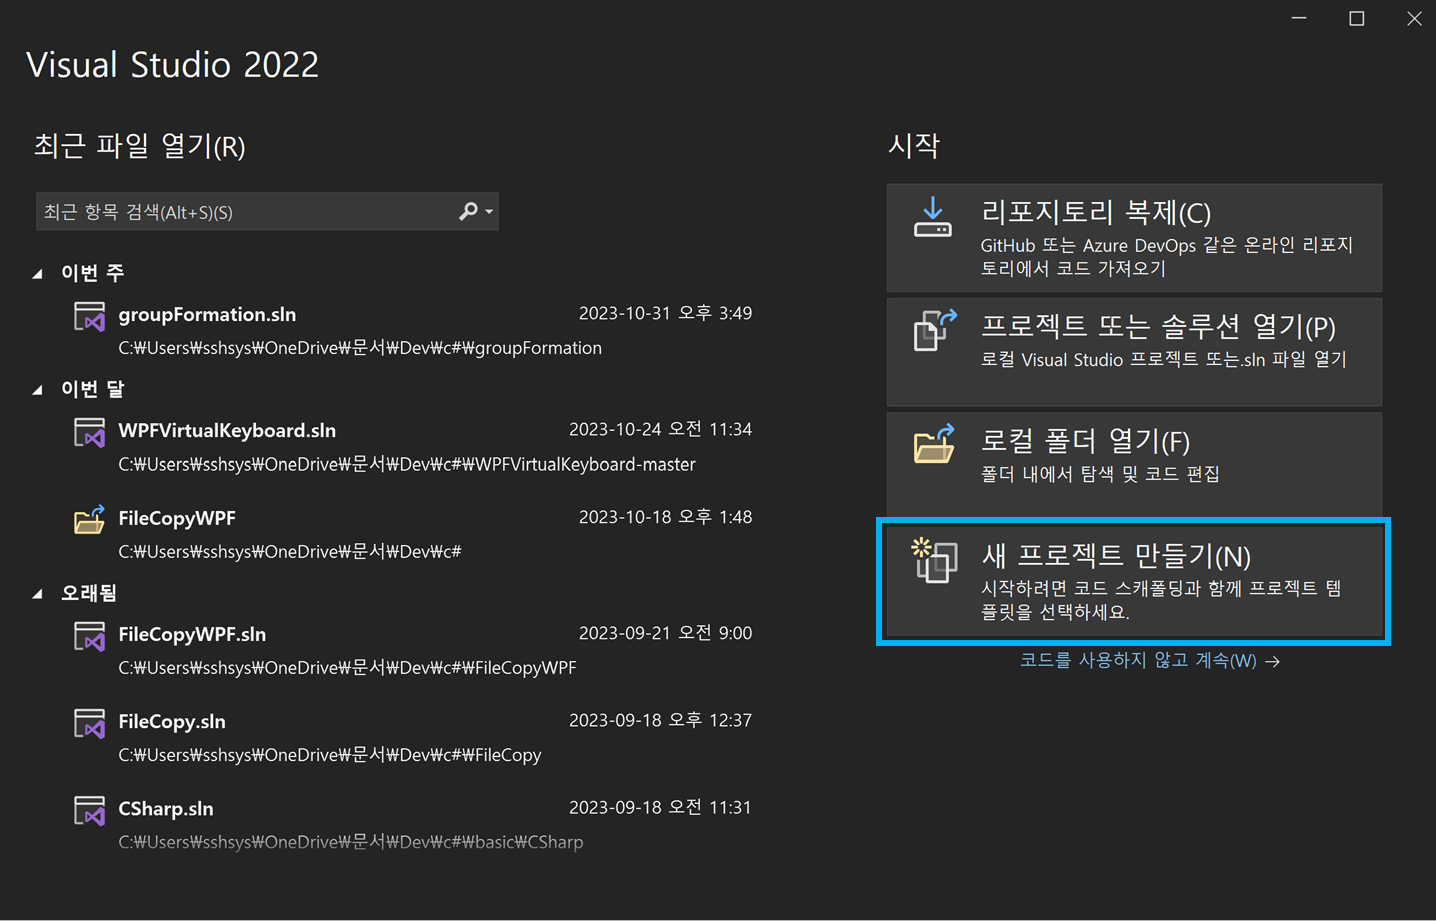Click the 2023-09-21 오전 9:00 timestamp
The height and width of the screenshot is (921, 1436).
pos(665,633)
